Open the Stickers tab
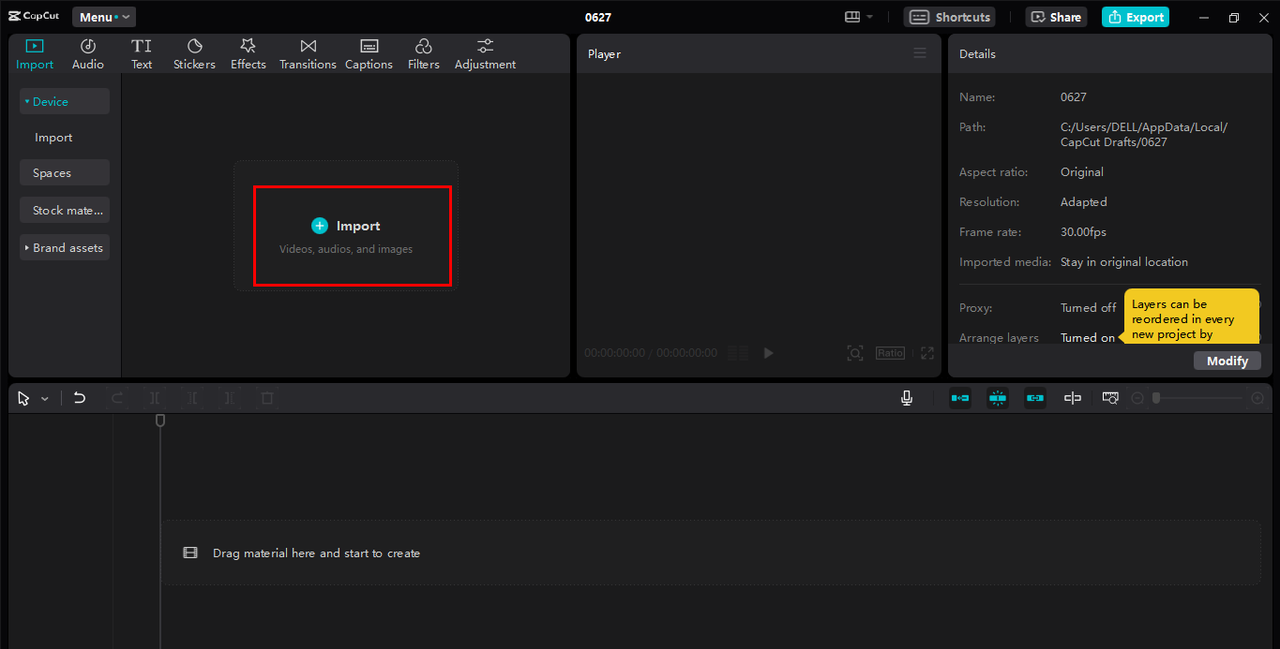This screenshot has height=649, width=1280. coord(194,54)
